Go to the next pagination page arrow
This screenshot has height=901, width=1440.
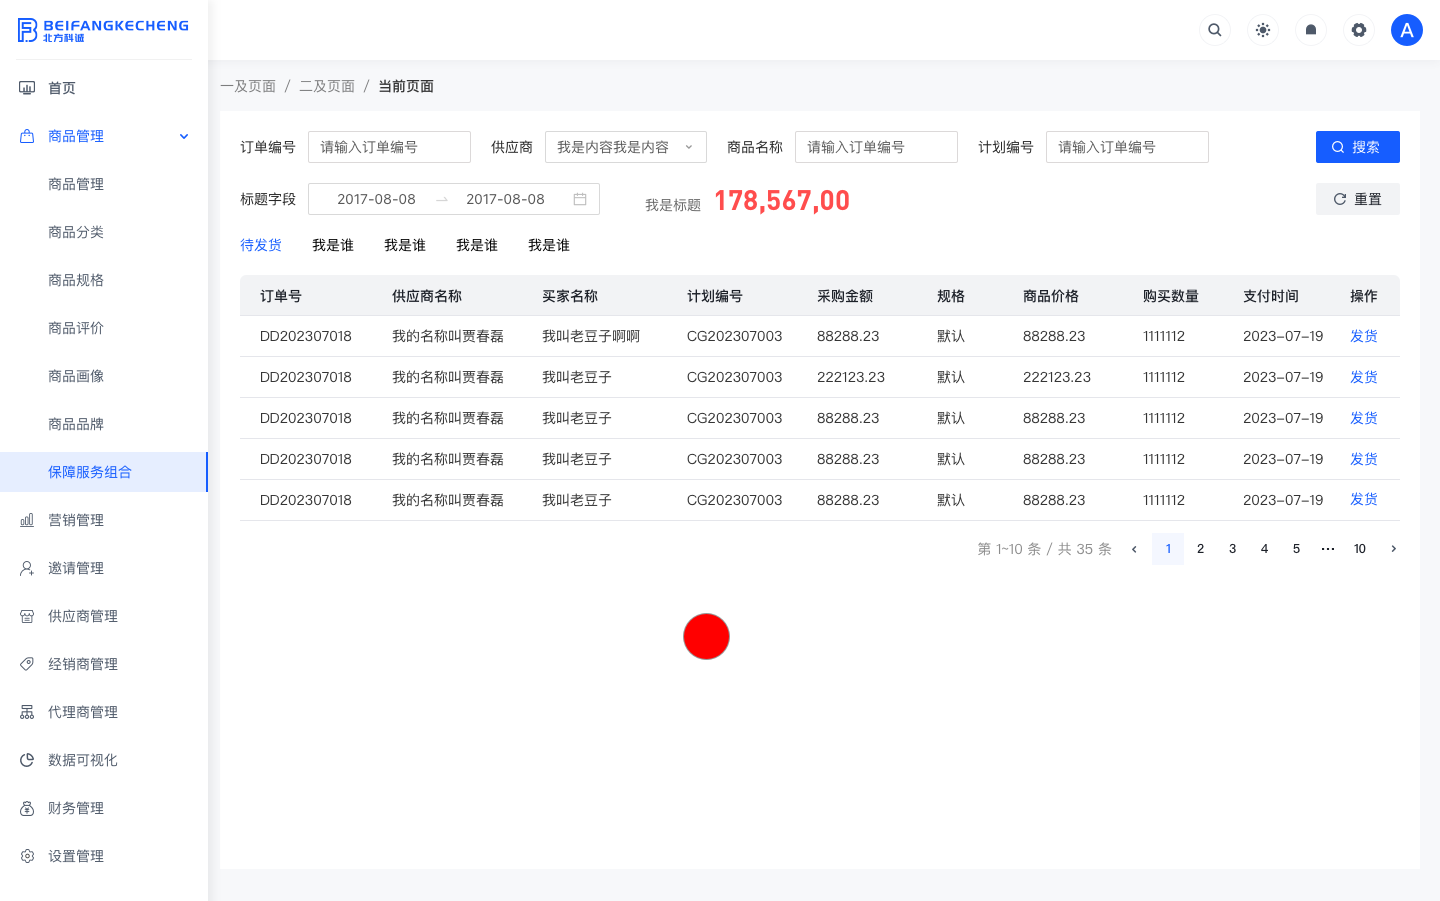click(1393, 549)
